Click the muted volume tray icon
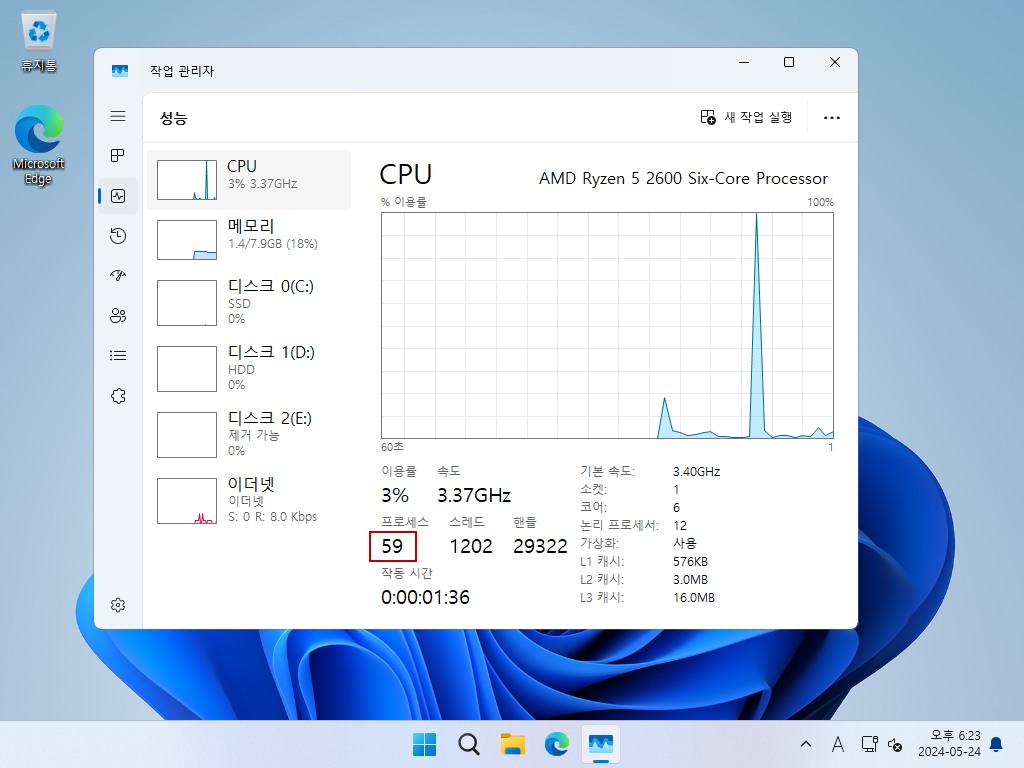This screenshot has width=1024, height=768. pos(895,744)
